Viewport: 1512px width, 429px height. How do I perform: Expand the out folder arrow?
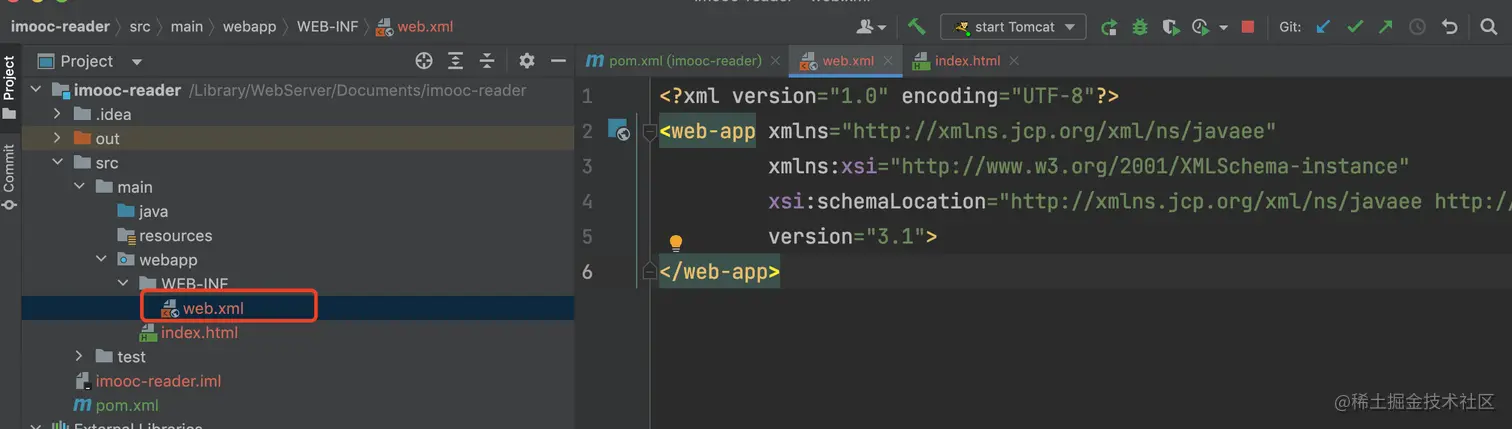58,138
